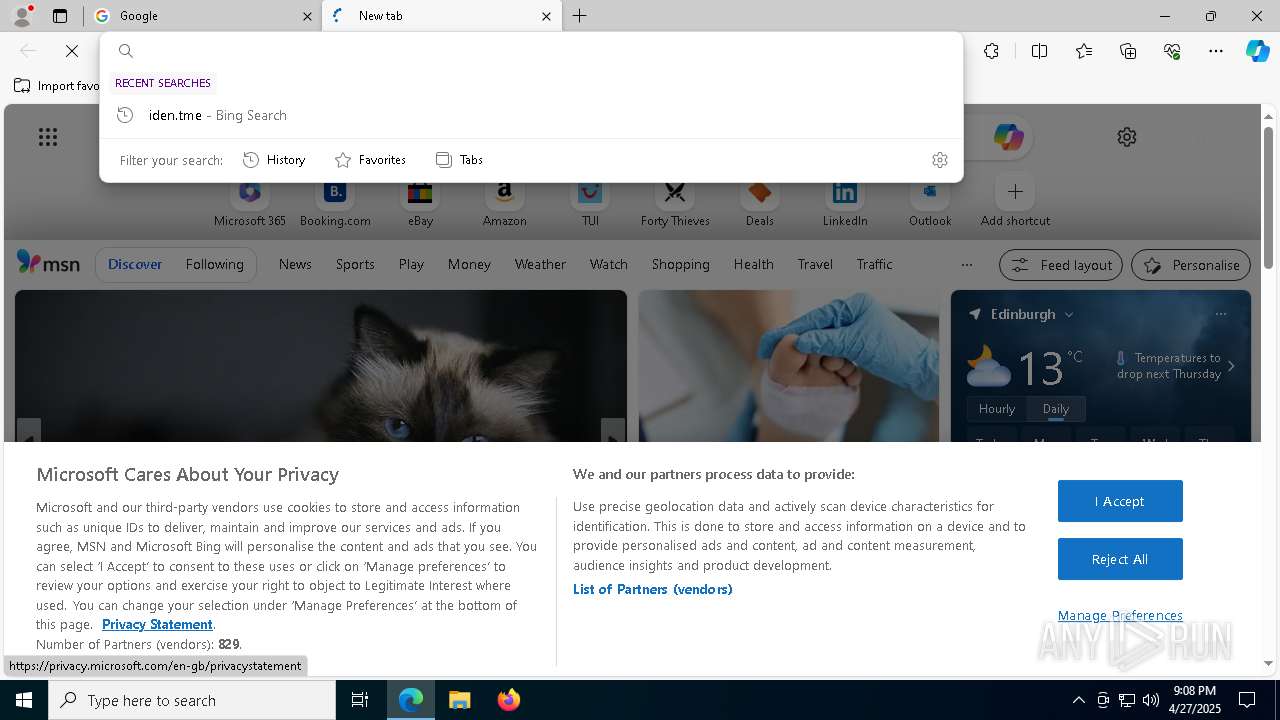Open the Shopping category
The image size is (1280, 720).
click(x=680, y=264)
